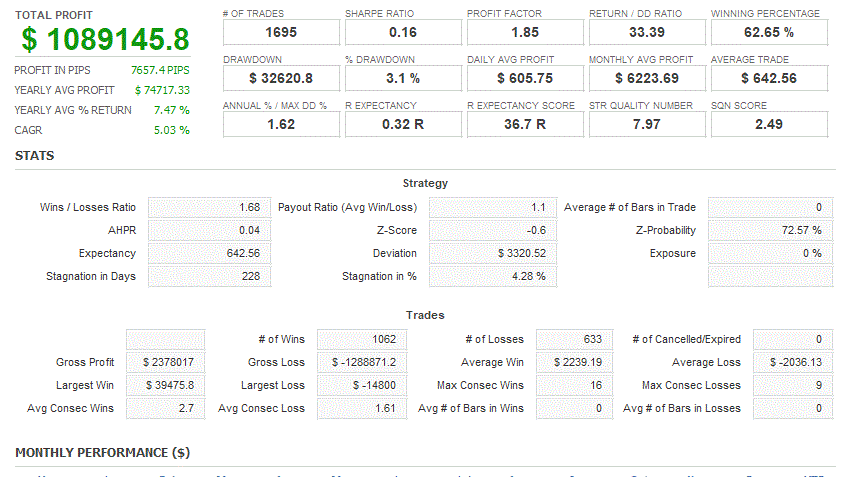The height and width of the screenshot is (477, 847).
Task: Click the Monthly Avg Profit value box
Action: 647,78
